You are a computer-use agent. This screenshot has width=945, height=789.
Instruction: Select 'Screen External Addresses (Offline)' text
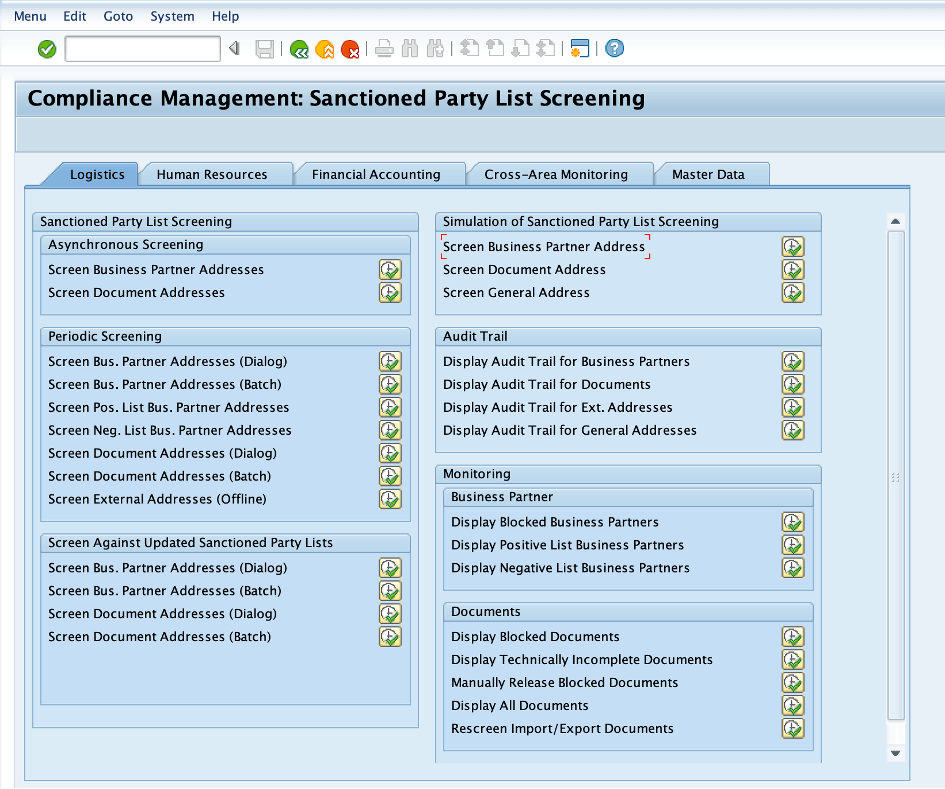(x=157, y=499)
